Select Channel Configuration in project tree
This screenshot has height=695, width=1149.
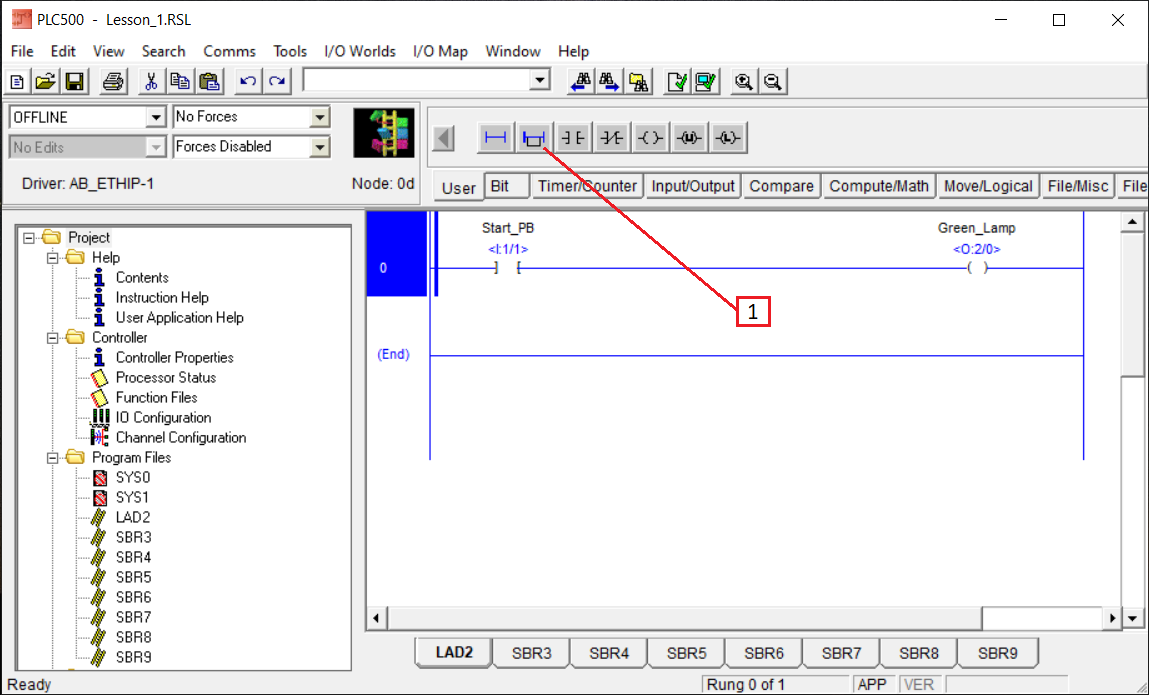(x=180, y=438)
